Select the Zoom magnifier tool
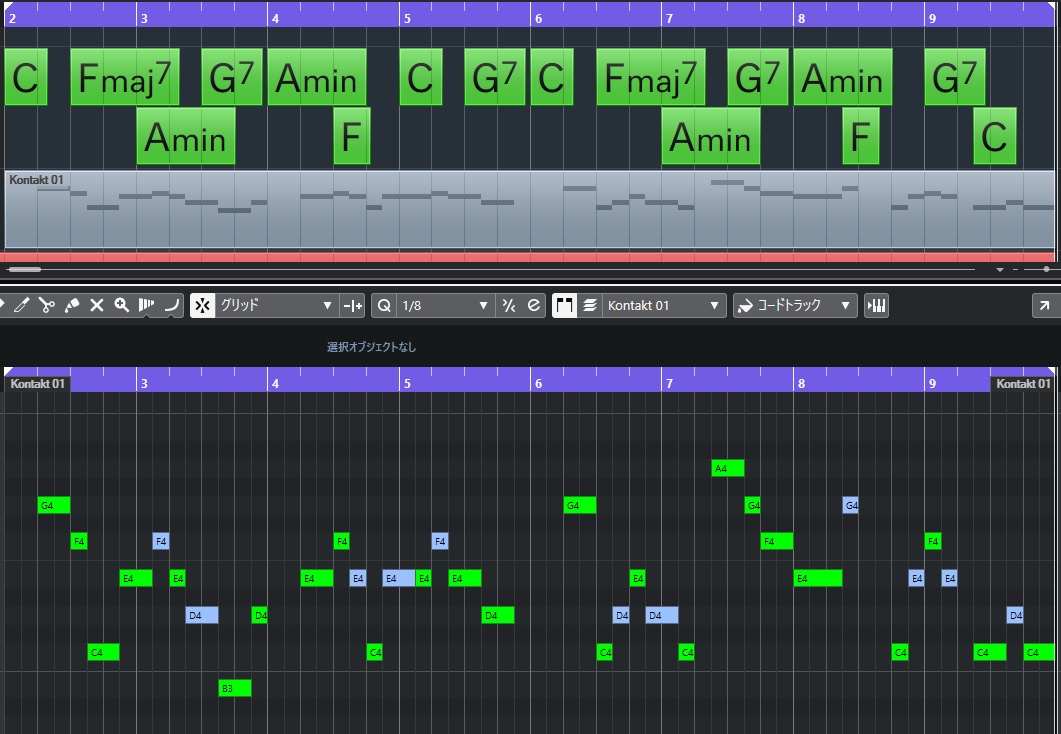This screenshot has height=734, width=1061. (122, 305)
